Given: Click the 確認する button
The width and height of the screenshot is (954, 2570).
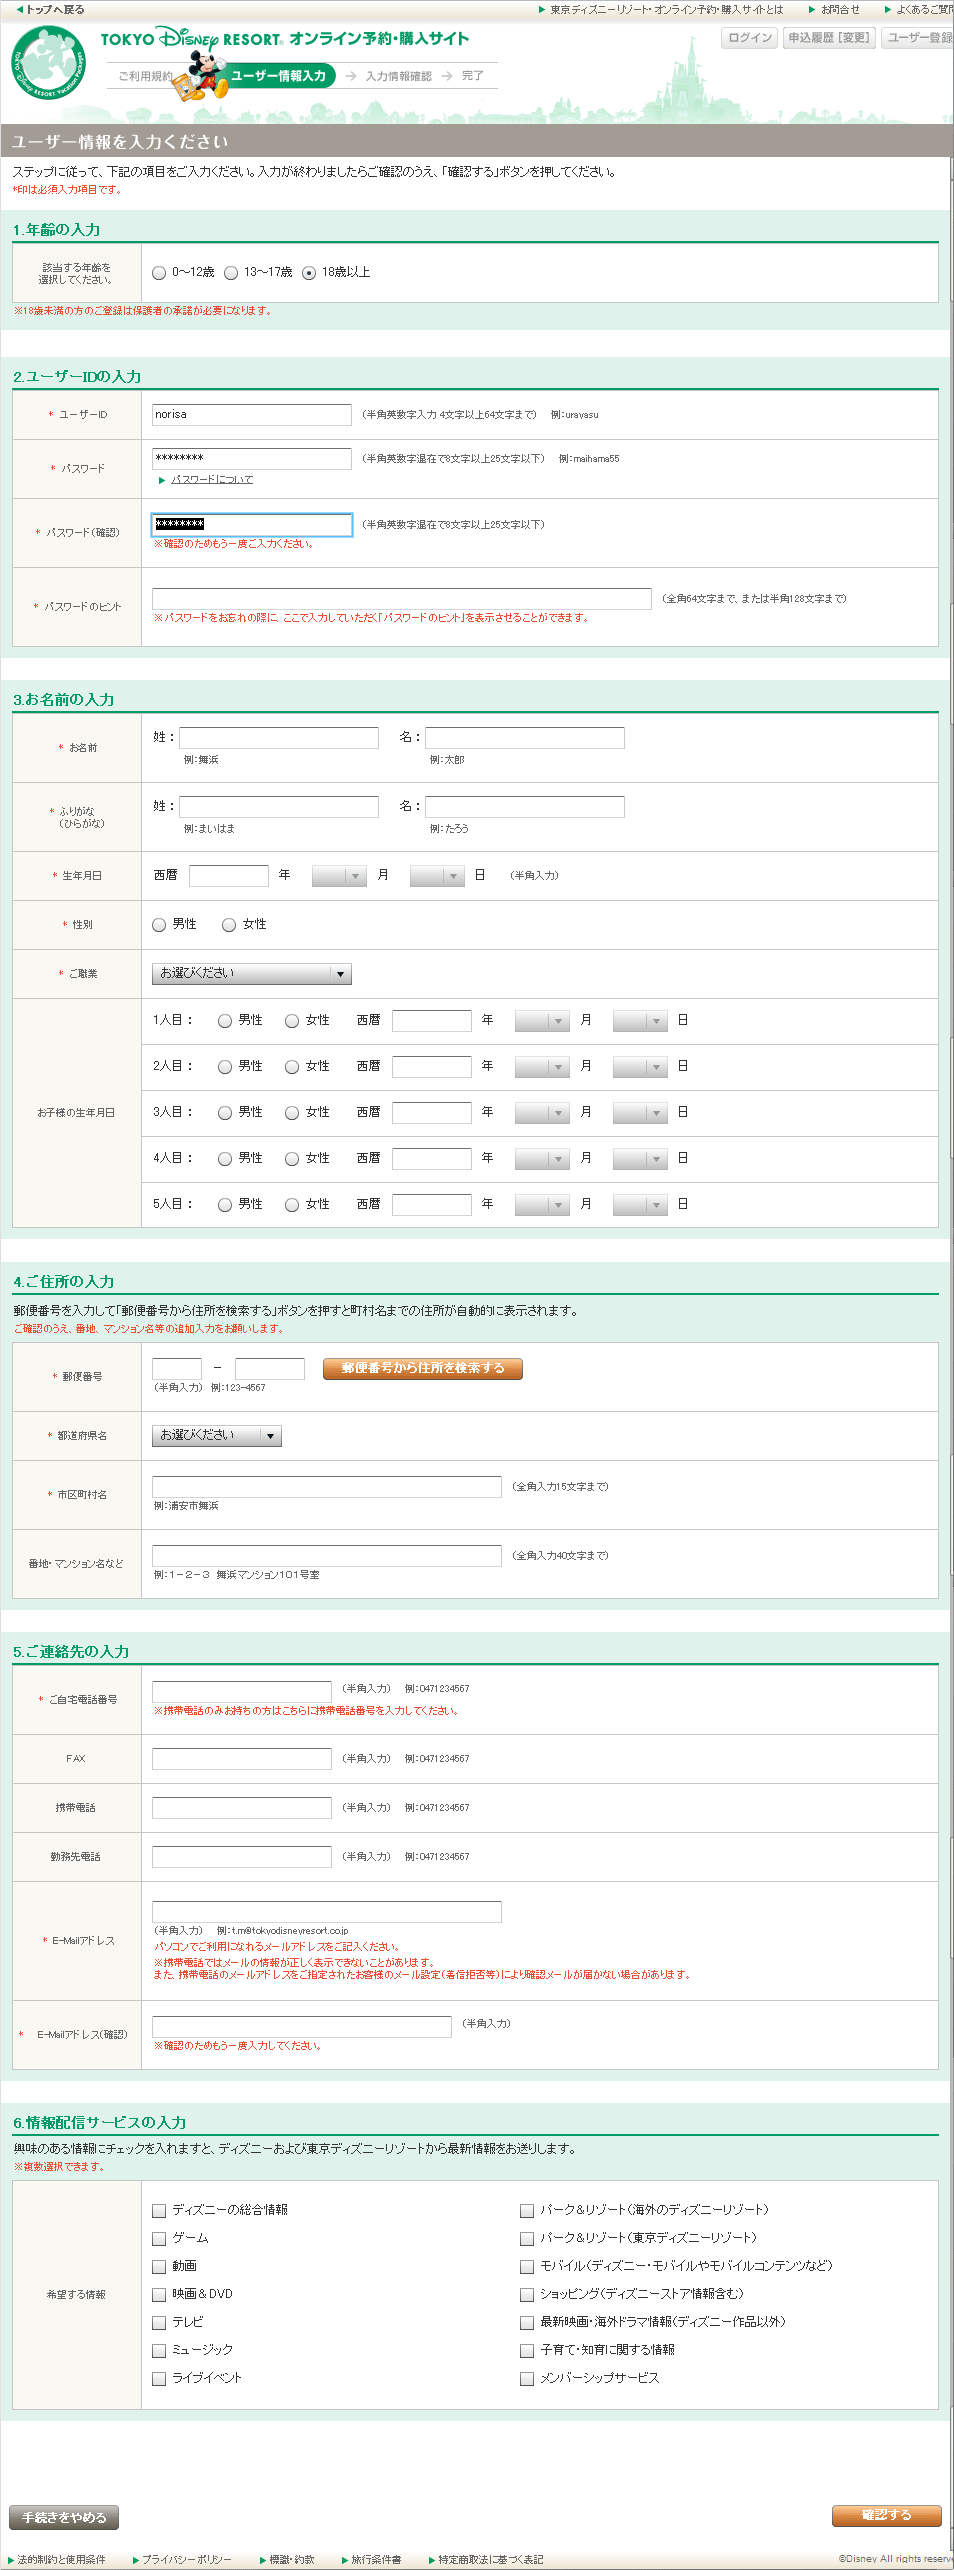Looking at the screenshot, I should click(887, 2515).
